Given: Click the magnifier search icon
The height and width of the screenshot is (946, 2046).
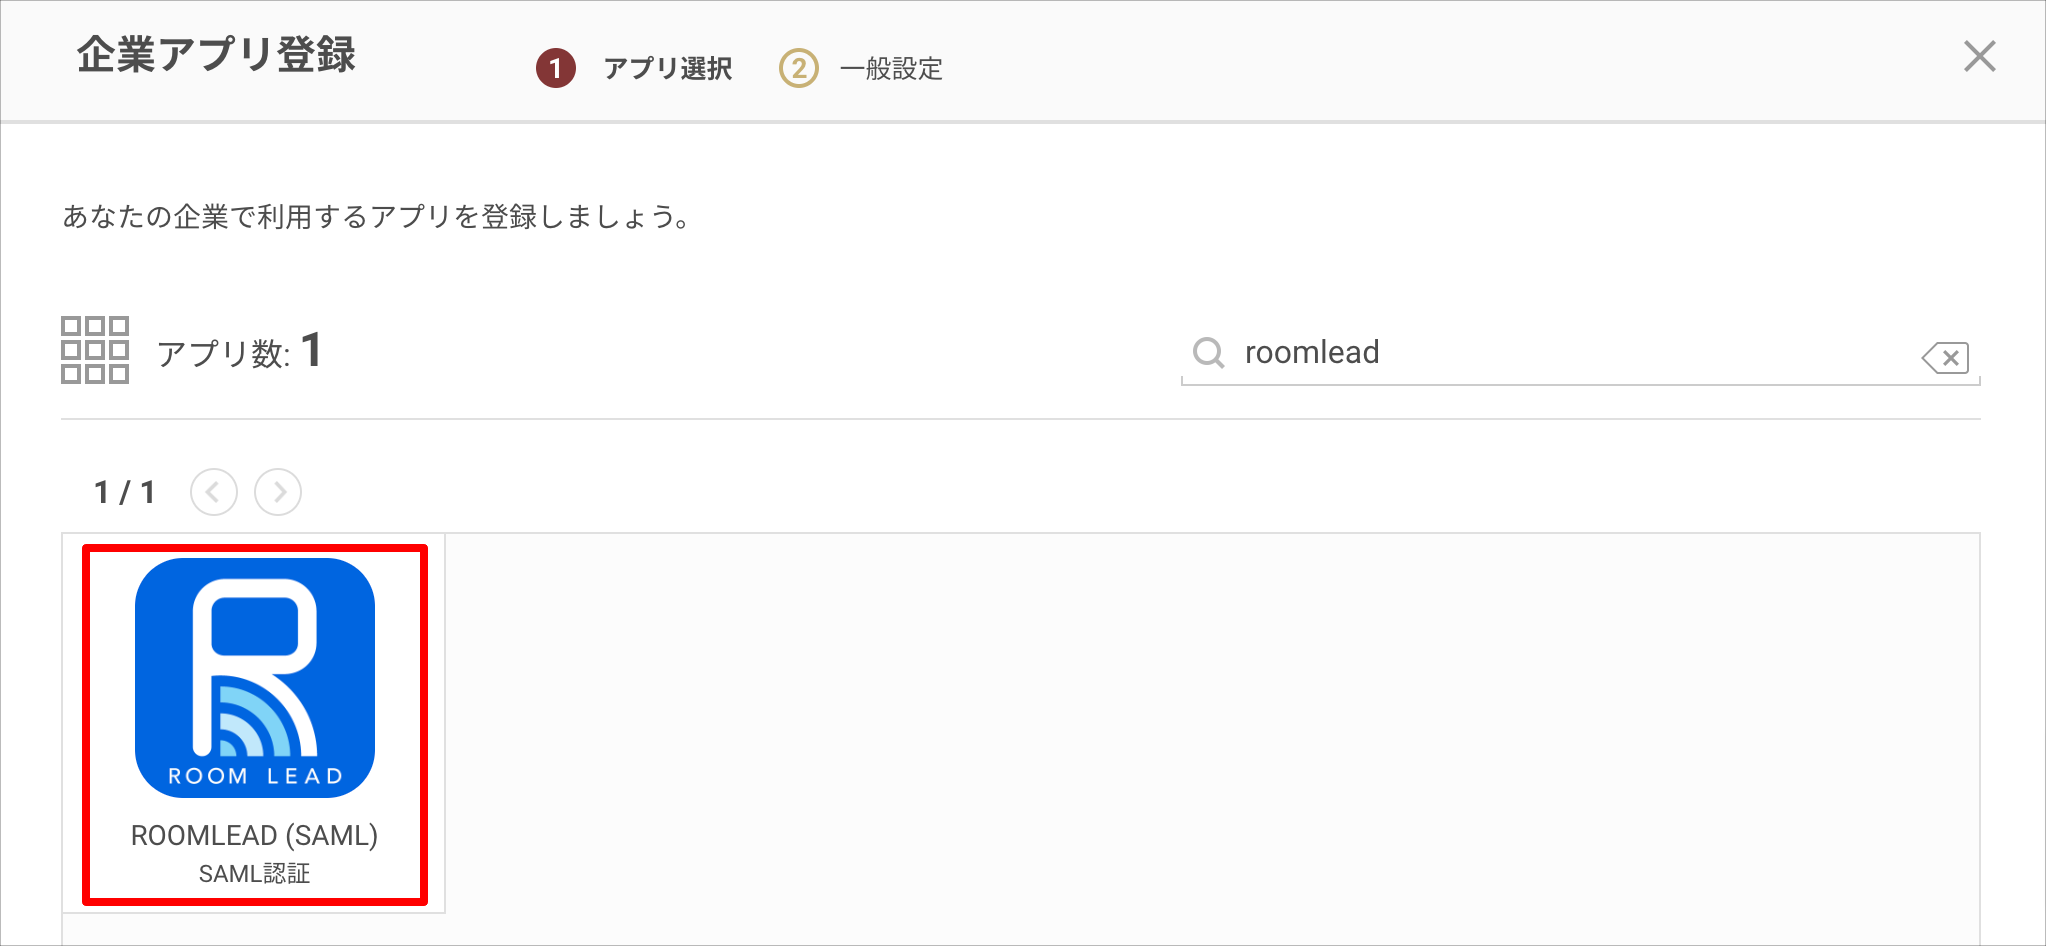Looking at the screenshot, I should pos(1208,352).
